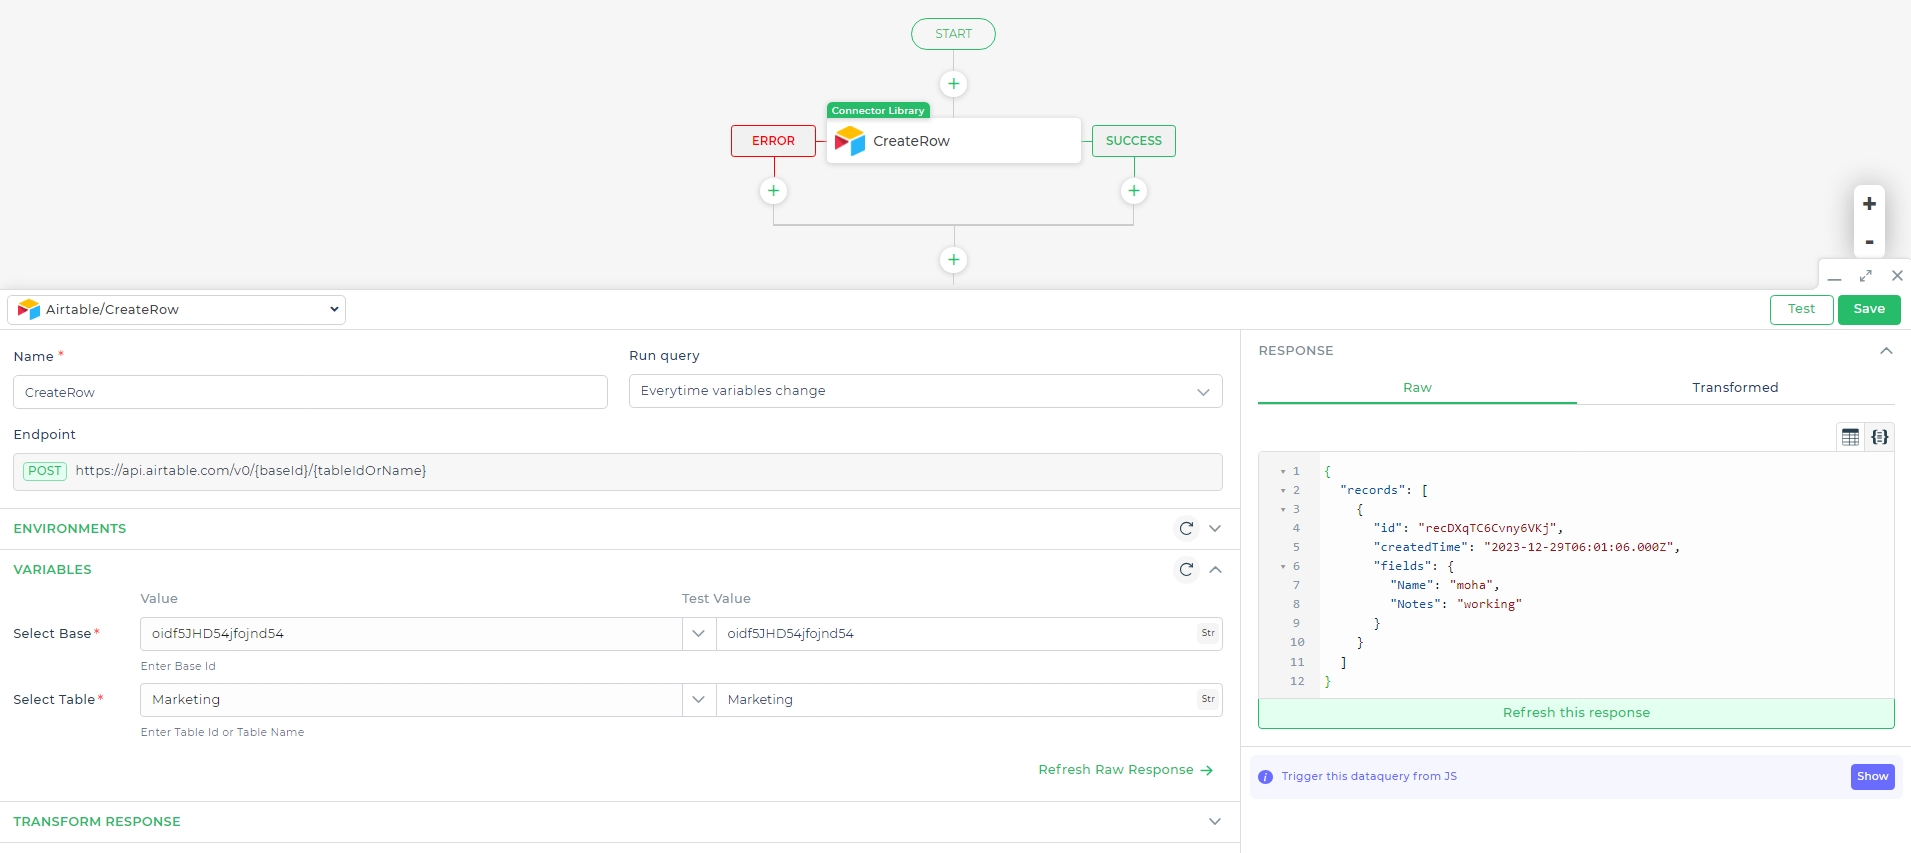The height and width of the screenshot is (853, 1911).
Task: Click the Enter Table Id or Table Name hint
Action: point(222,732)
